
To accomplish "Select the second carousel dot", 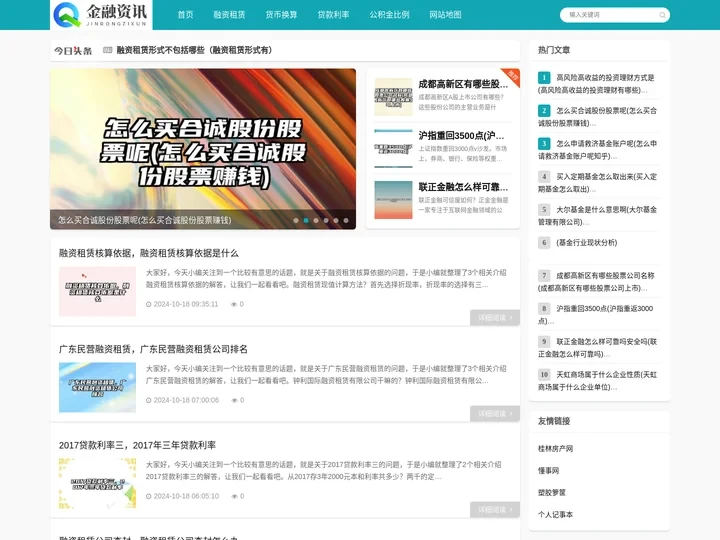I will tap(306, 220).
